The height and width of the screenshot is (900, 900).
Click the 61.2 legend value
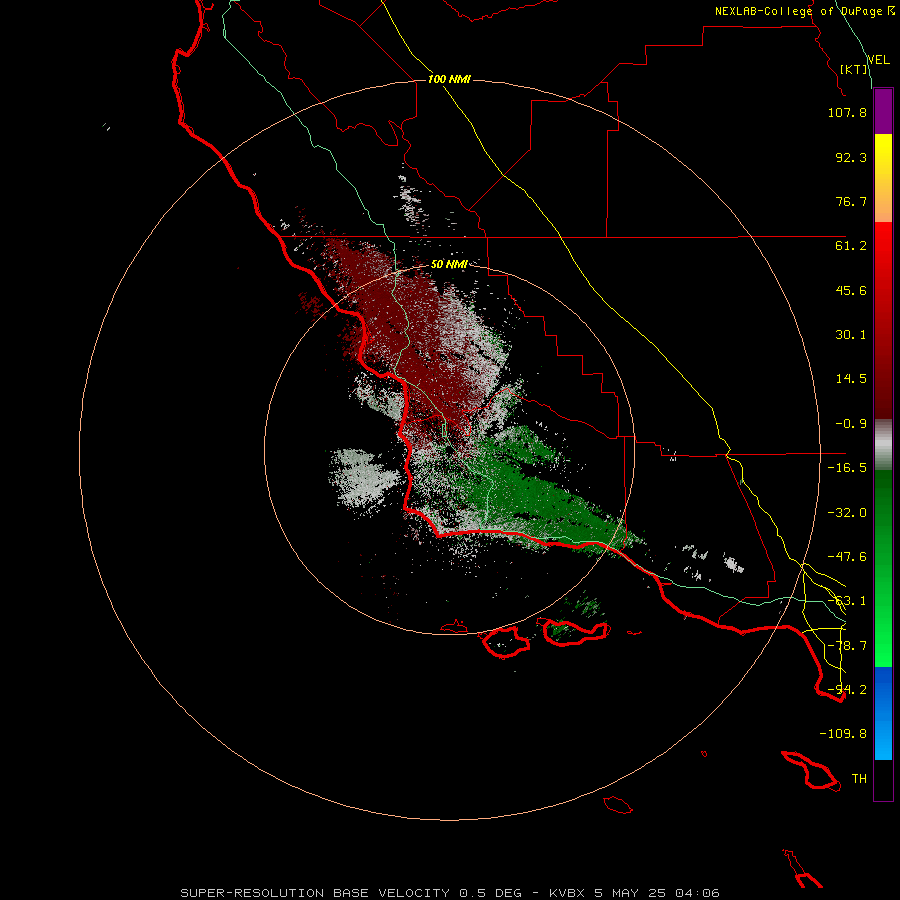(x=851, y=246)
